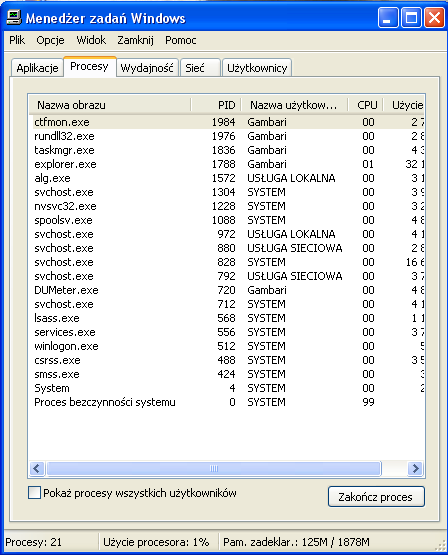Select the Procesy tab

click(90, 66)
